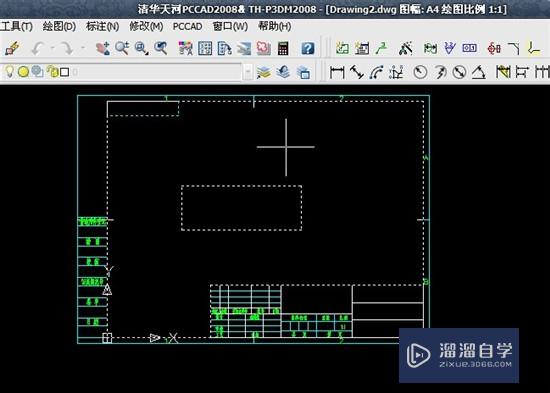Click the Undo arrow
The image size is (550, 393).
38,48
